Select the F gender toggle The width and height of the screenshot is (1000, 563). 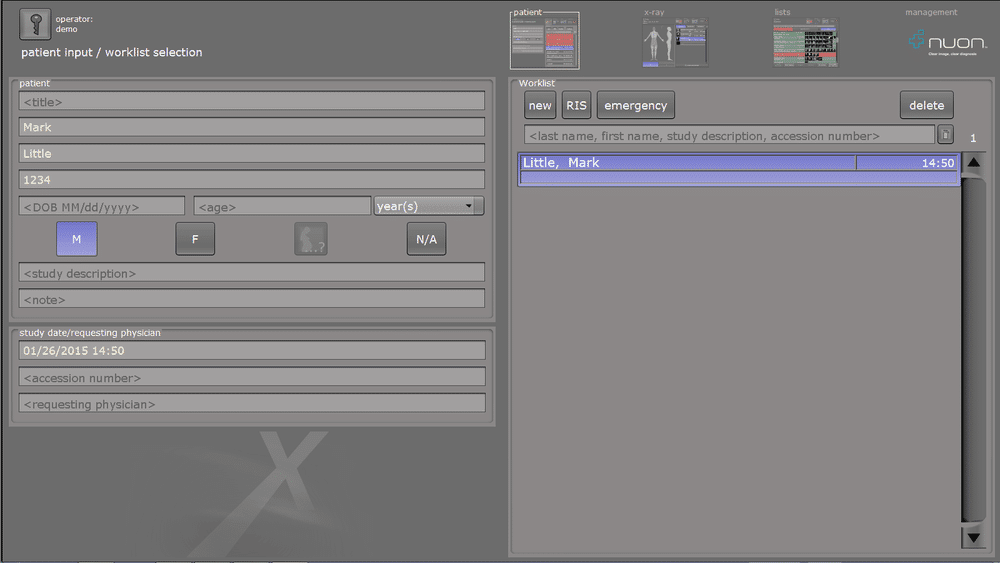click(195, 239)
